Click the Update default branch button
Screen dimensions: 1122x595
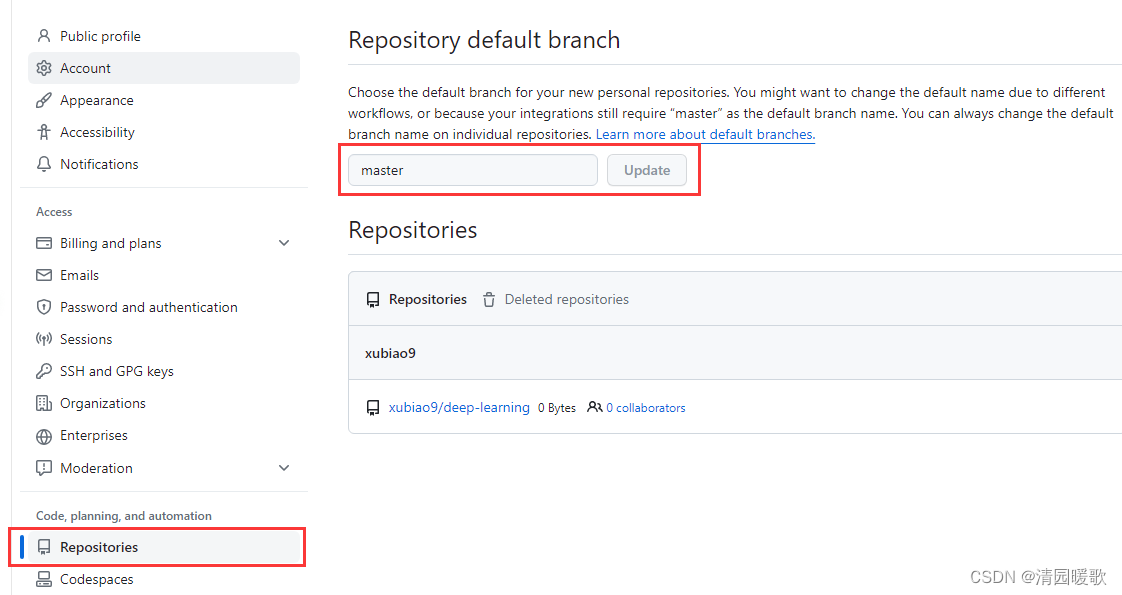pos(647,170)
